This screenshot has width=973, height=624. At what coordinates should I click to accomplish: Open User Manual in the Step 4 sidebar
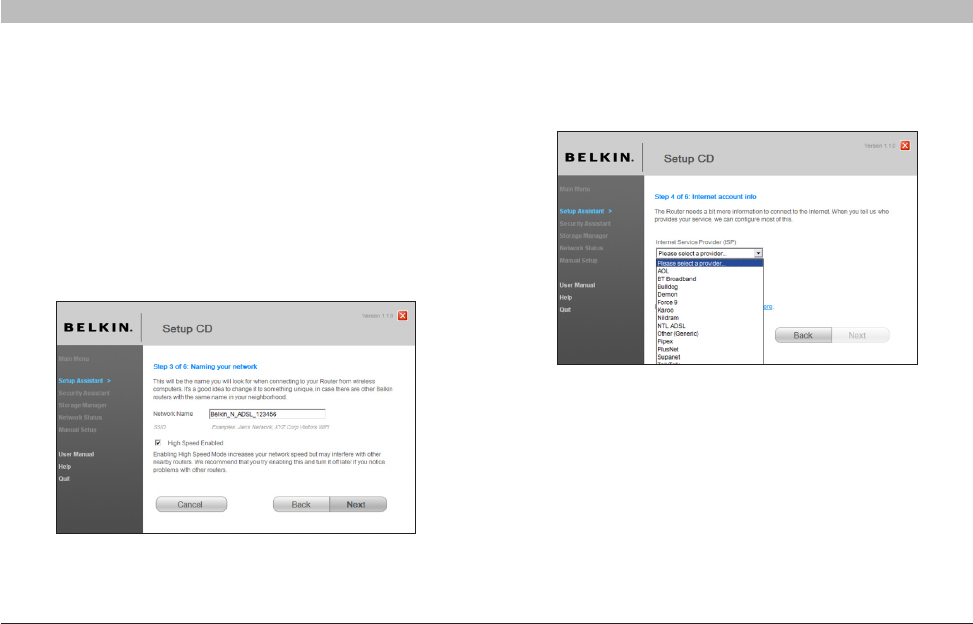pyautogui.click(x=577, y=285)
